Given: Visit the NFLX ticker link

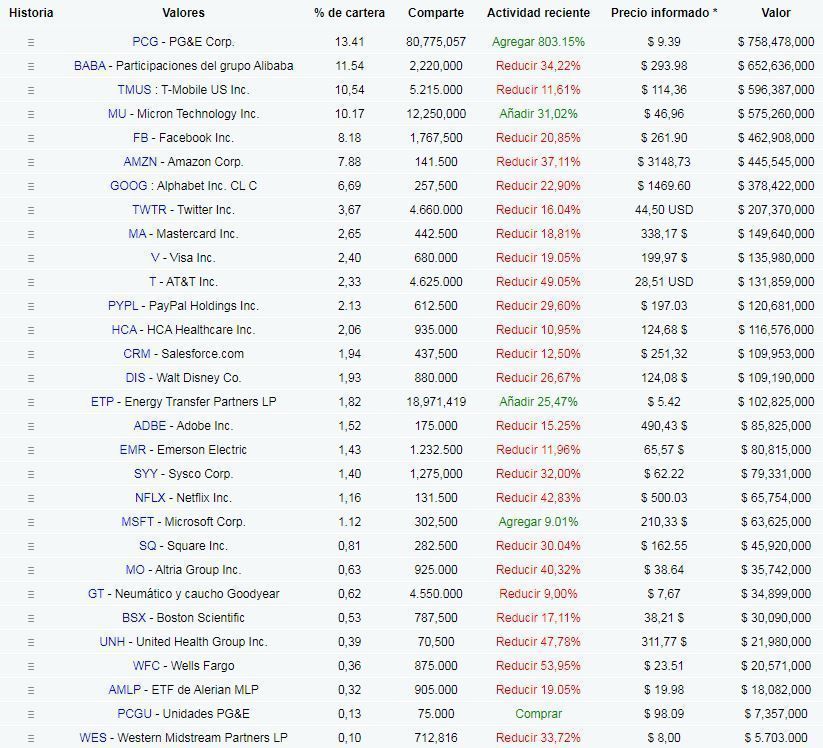Looking at the screenshot, I should (150, 498).
